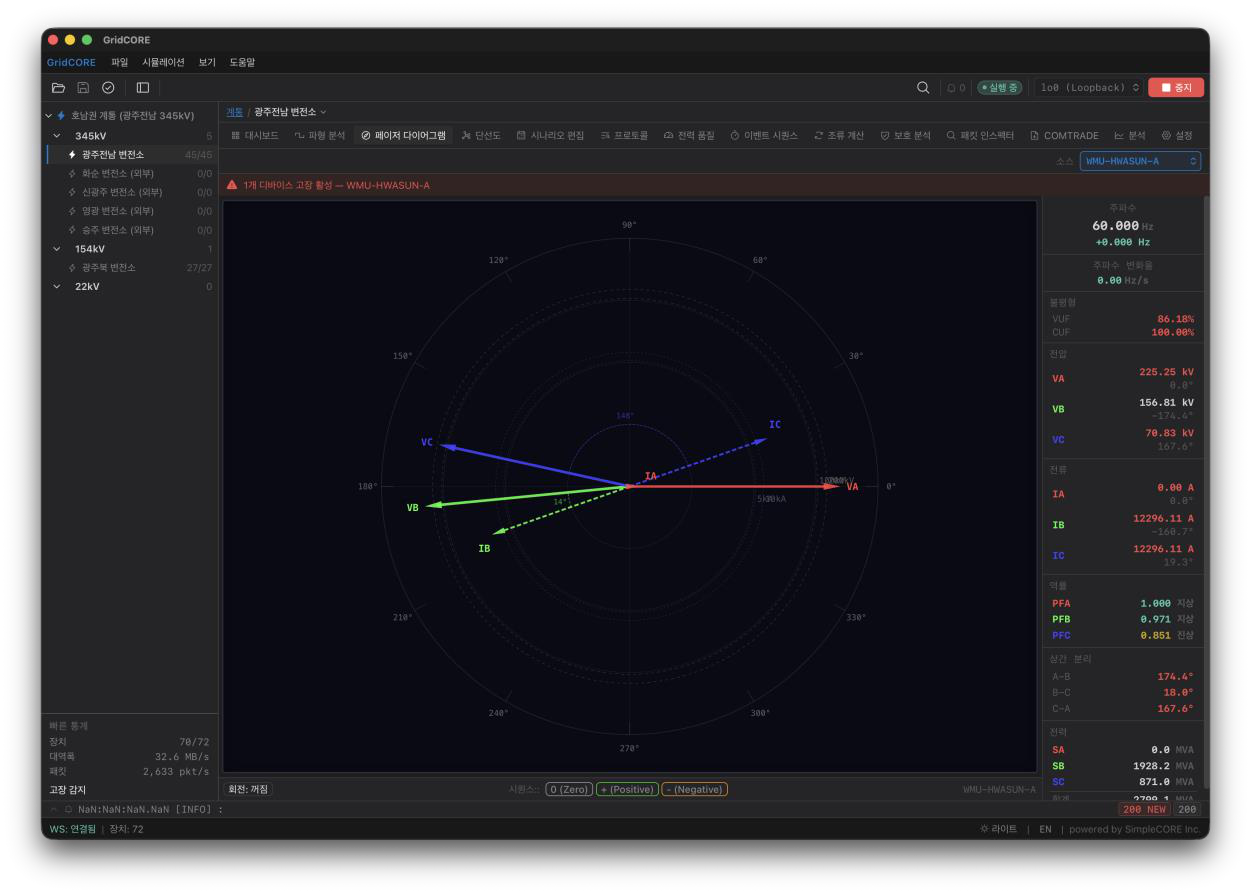Open the WMU-HWASUN-A source dropdown
The width and height of the screenshot is (1251, 894).
1140,160
